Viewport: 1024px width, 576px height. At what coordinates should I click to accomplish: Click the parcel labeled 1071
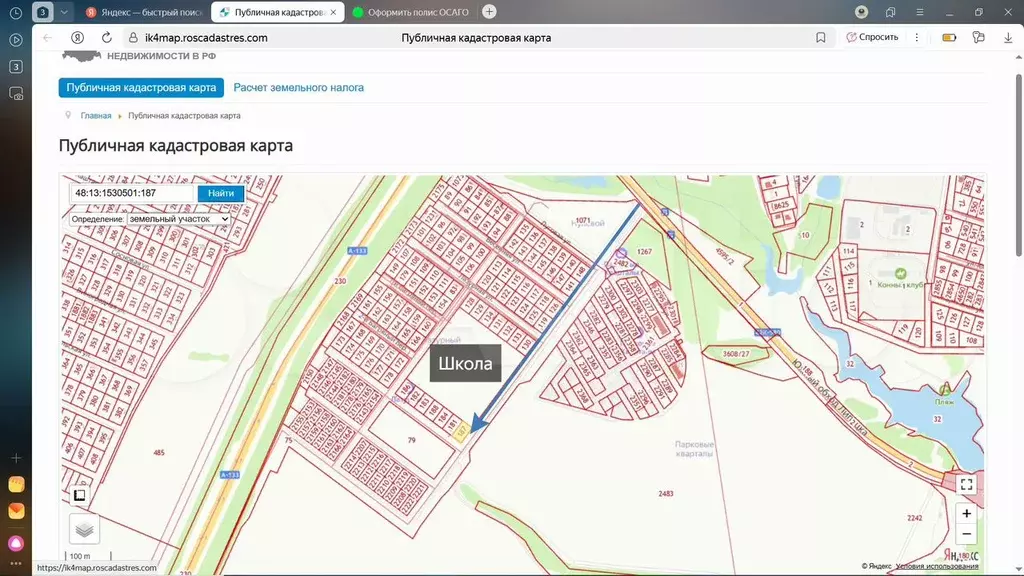(x=583, y=221)
